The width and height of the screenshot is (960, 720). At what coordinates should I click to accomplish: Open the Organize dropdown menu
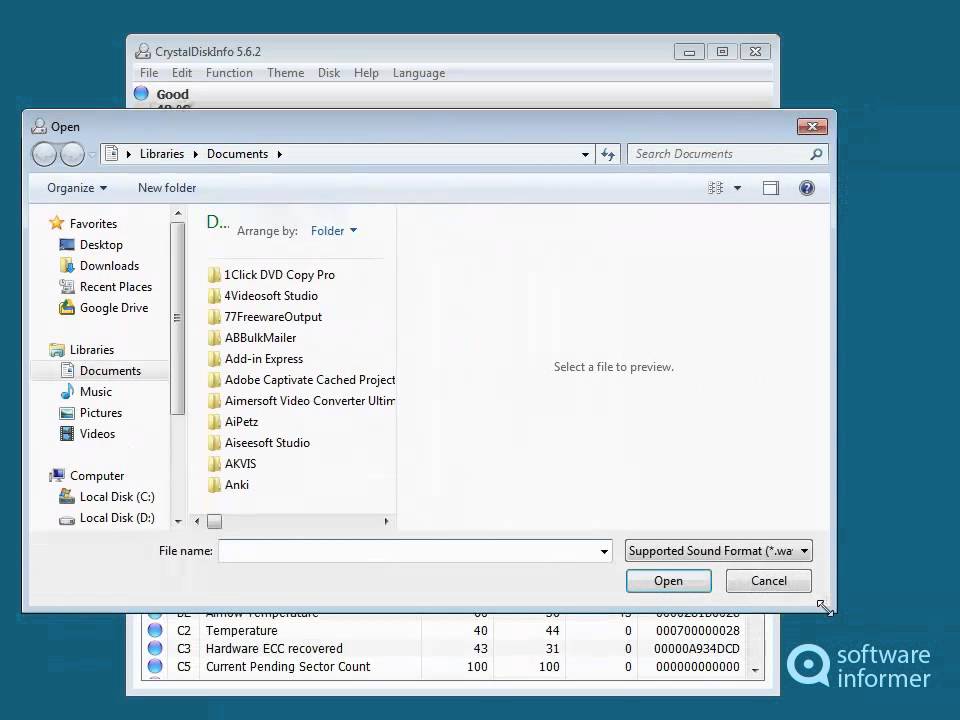pos(77,188)
